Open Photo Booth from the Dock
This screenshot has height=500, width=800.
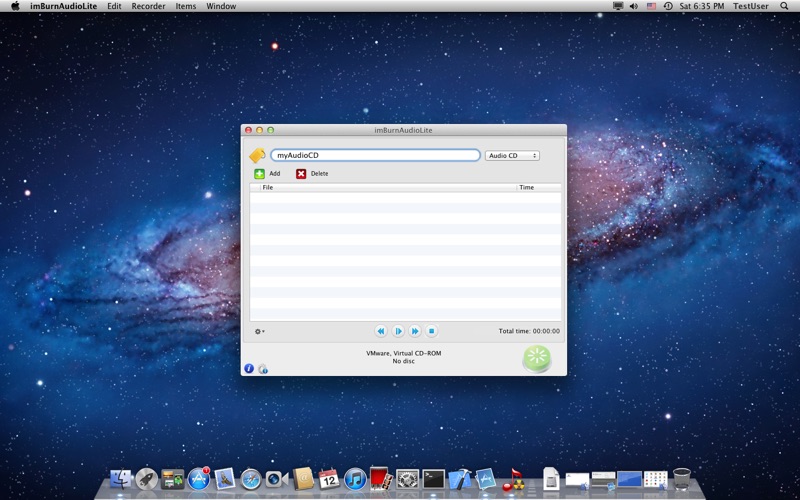tap(381, 479)
